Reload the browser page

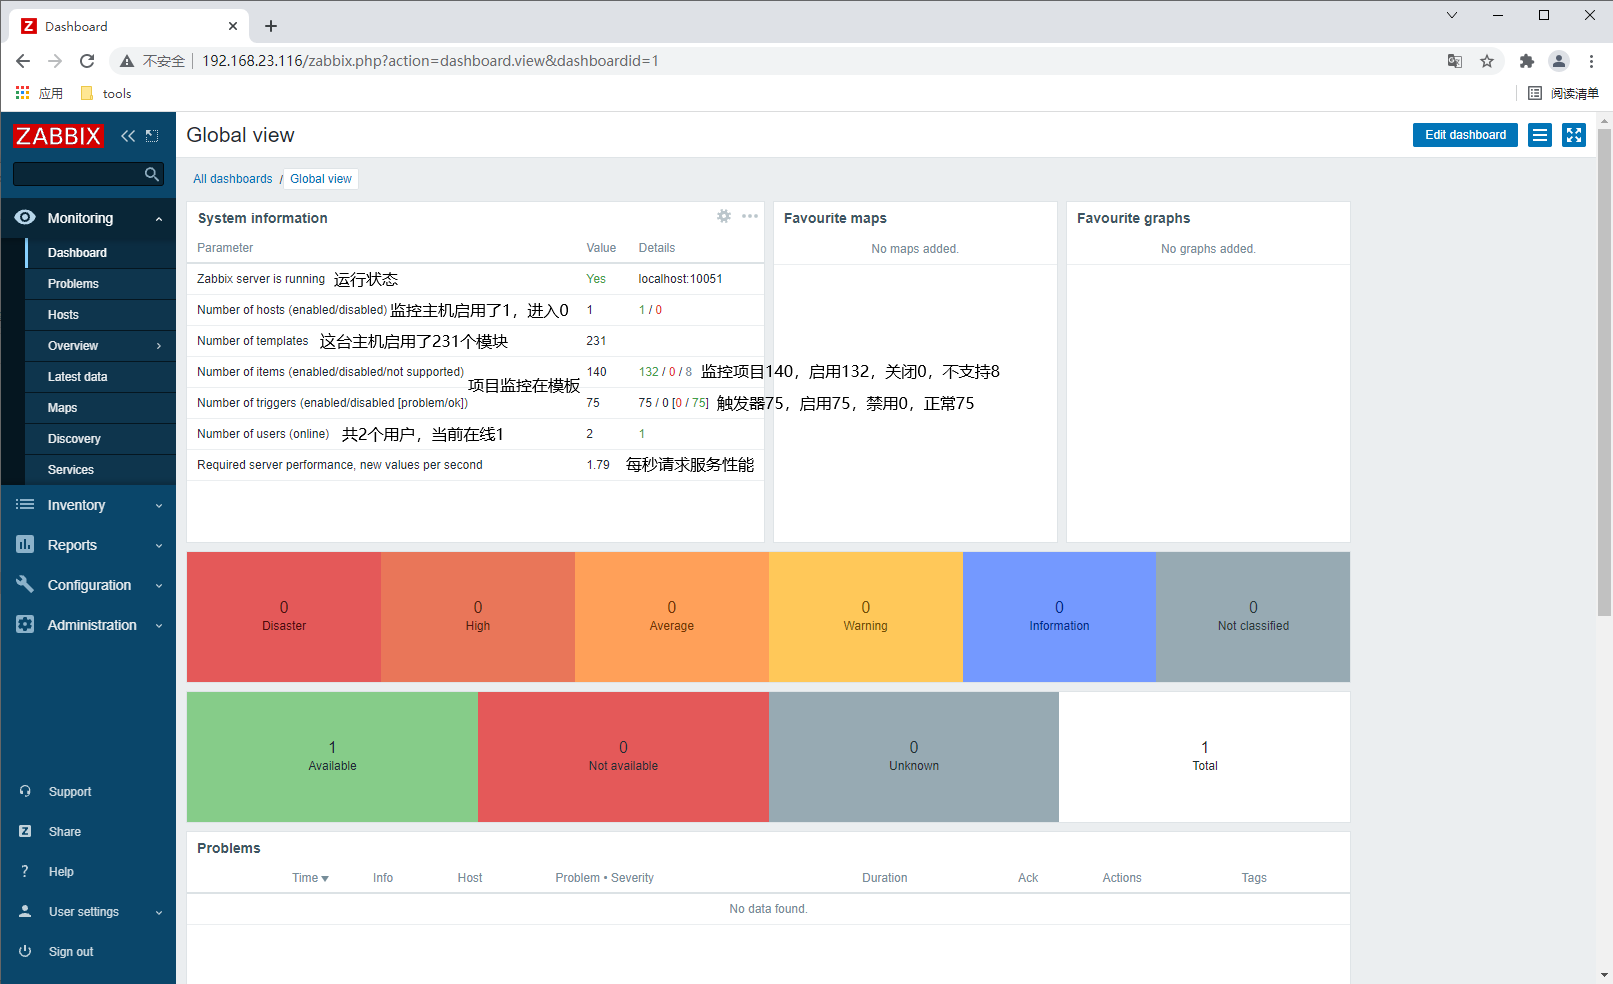click(x=87, y=61)
